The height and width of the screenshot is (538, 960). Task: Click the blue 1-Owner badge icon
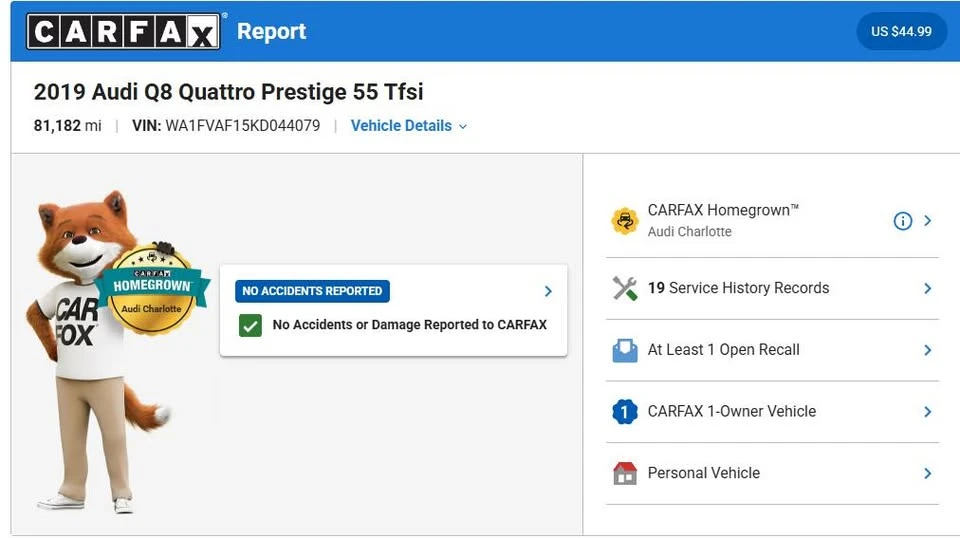pyautogui.click(x=624, y=411)
